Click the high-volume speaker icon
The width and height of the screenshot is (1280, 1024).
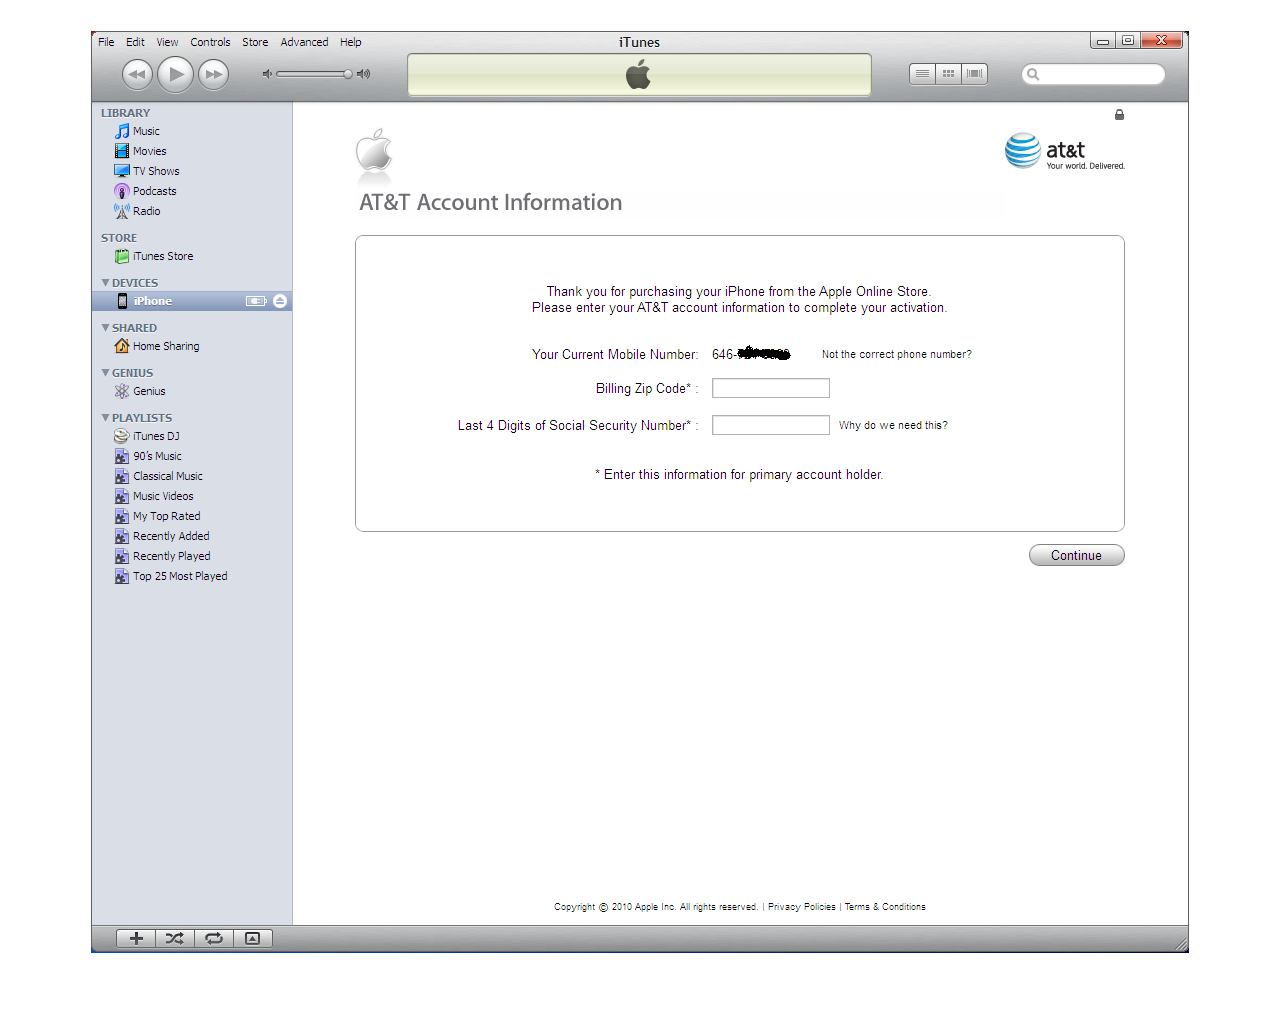(363, 74)
